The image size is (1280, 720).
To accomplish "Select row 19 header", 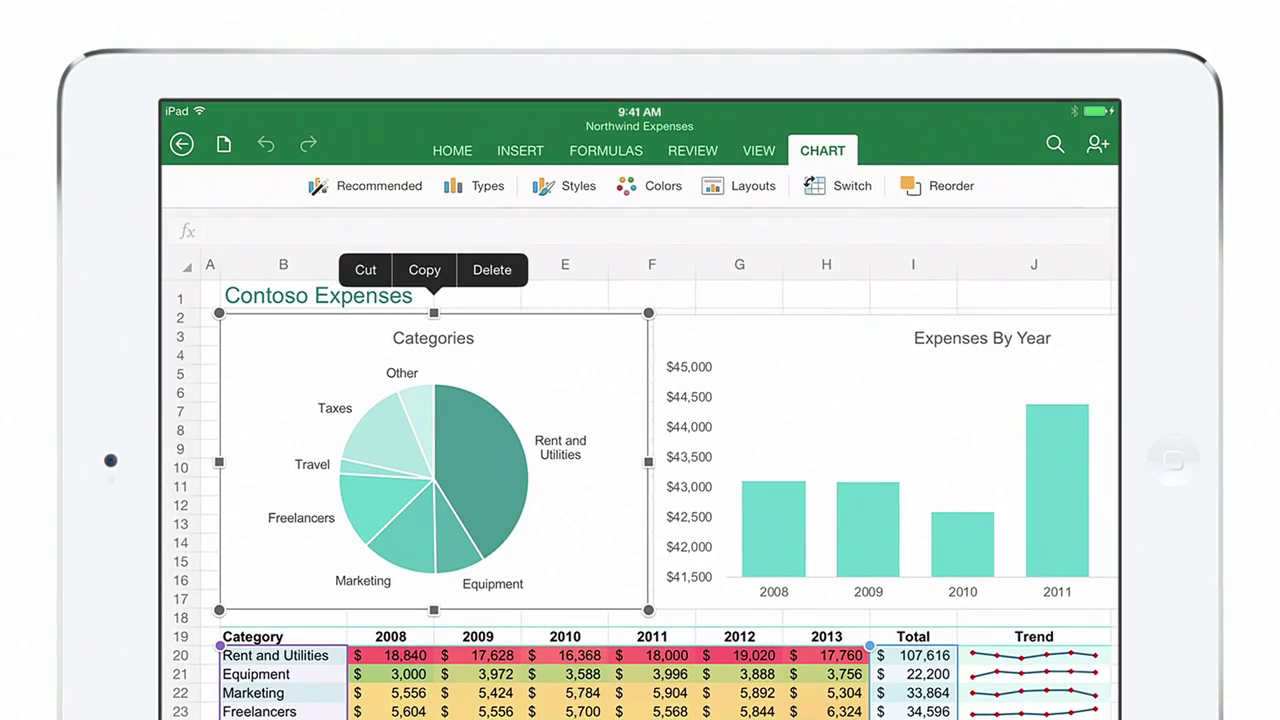I will click(181, 637).
